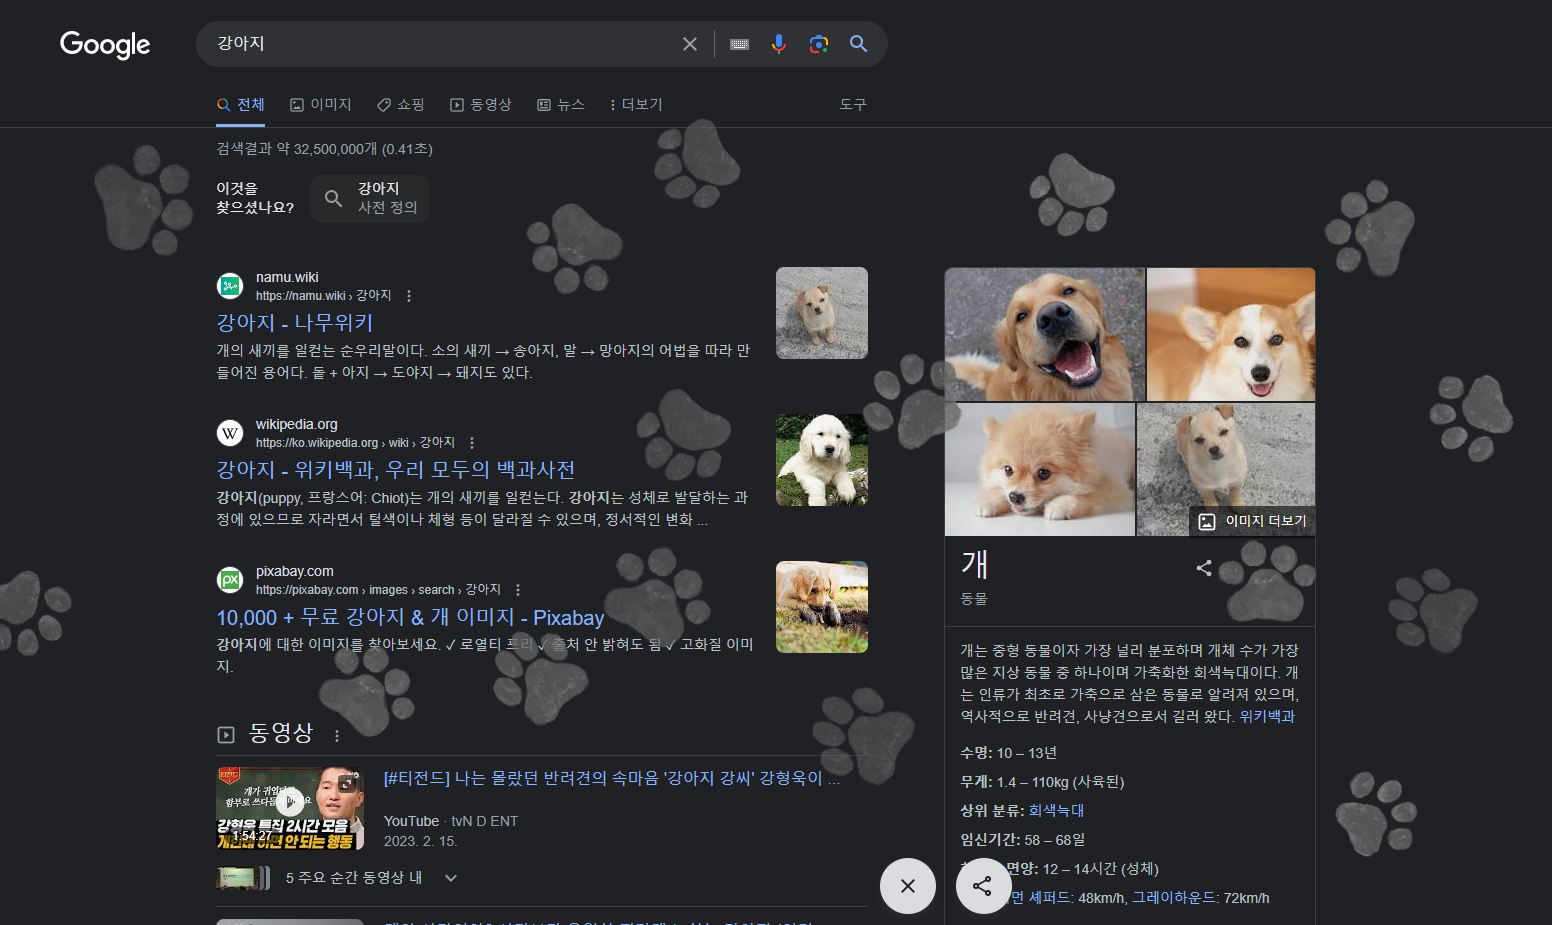1552x925 pixels.
Task: Open more options for the namu.wiki result
Action: click(409, 296)
